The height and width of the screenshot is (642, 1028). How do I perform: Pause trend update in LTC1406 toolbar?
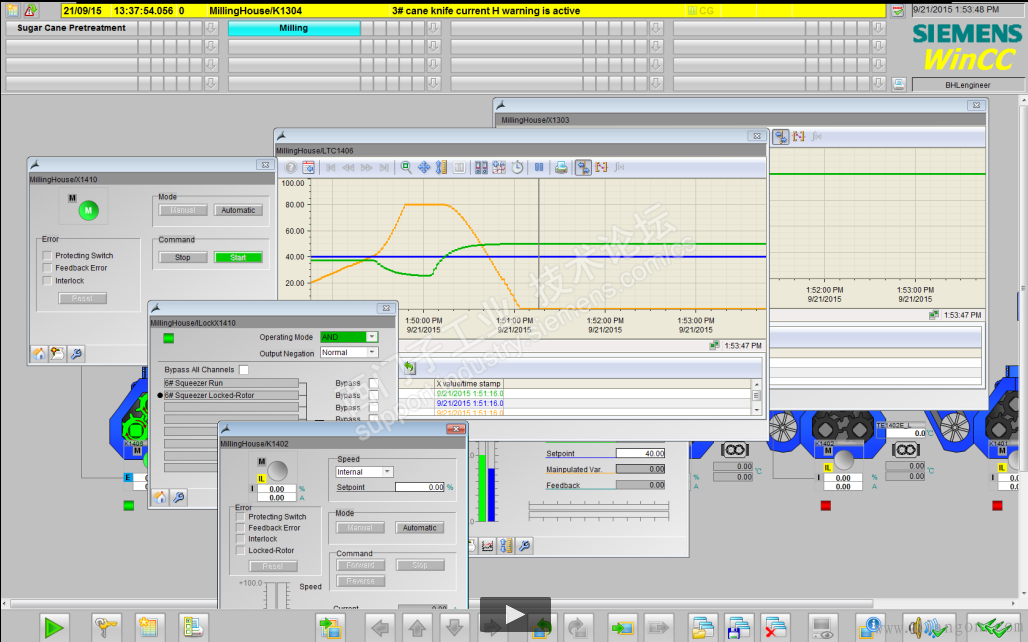(538, 167)
